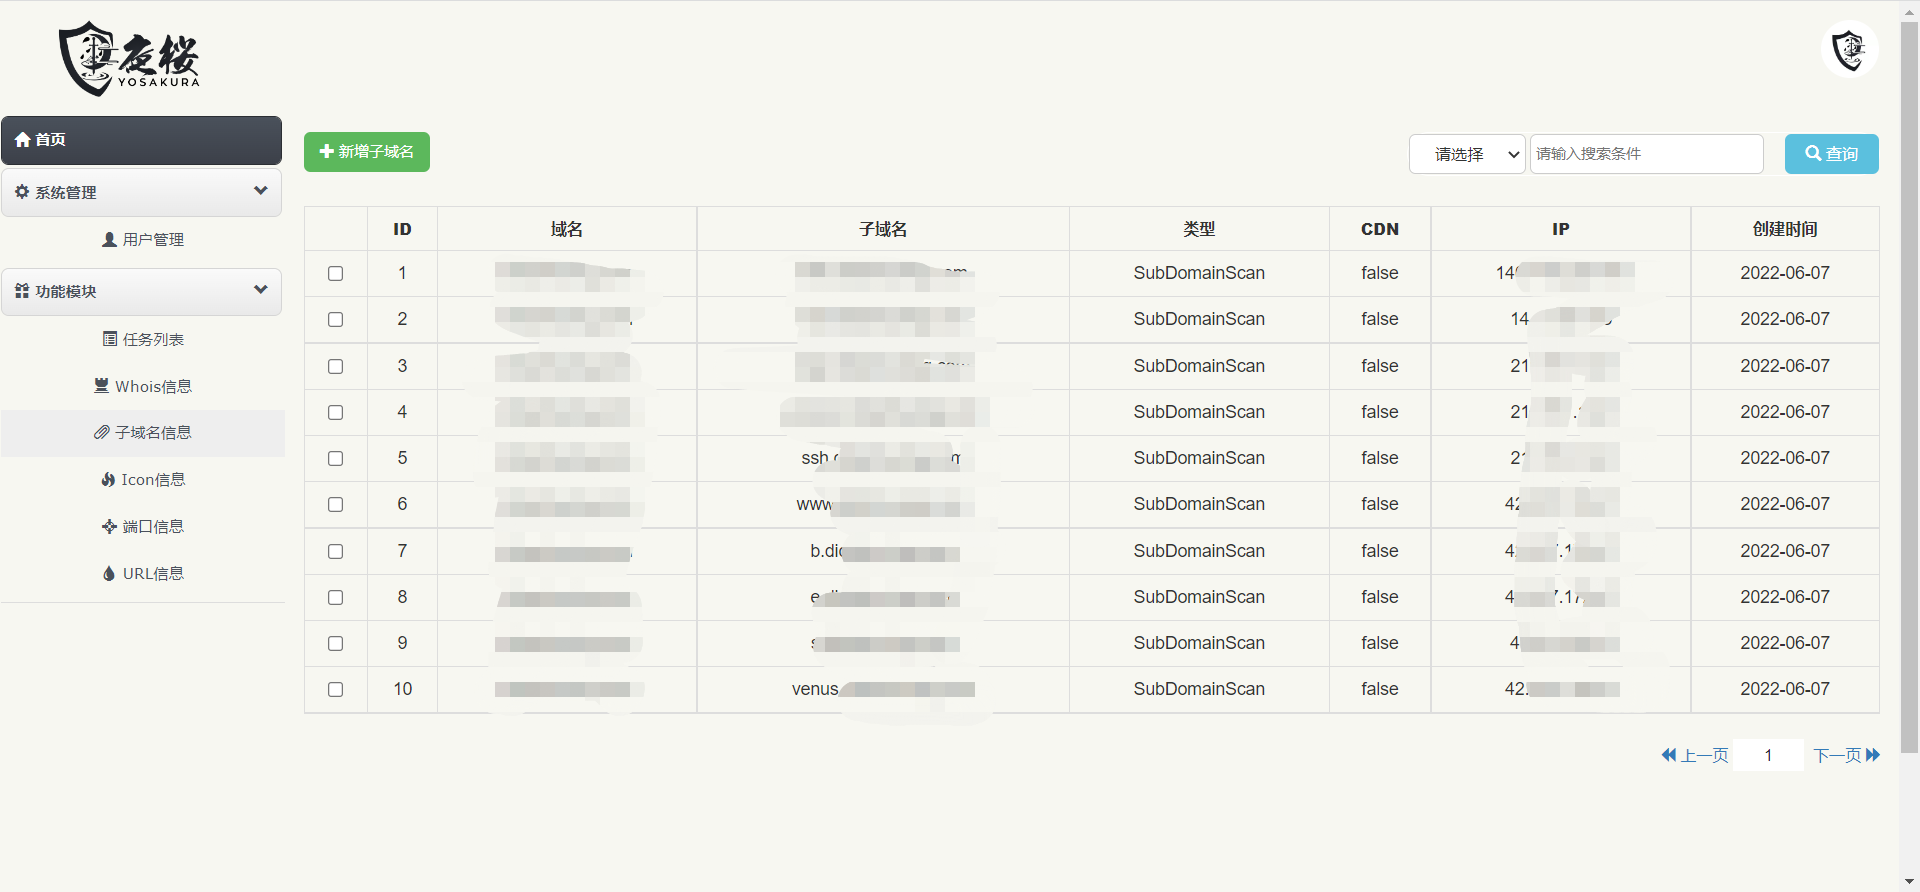Check the box for row ID 4

coord(336,412)
